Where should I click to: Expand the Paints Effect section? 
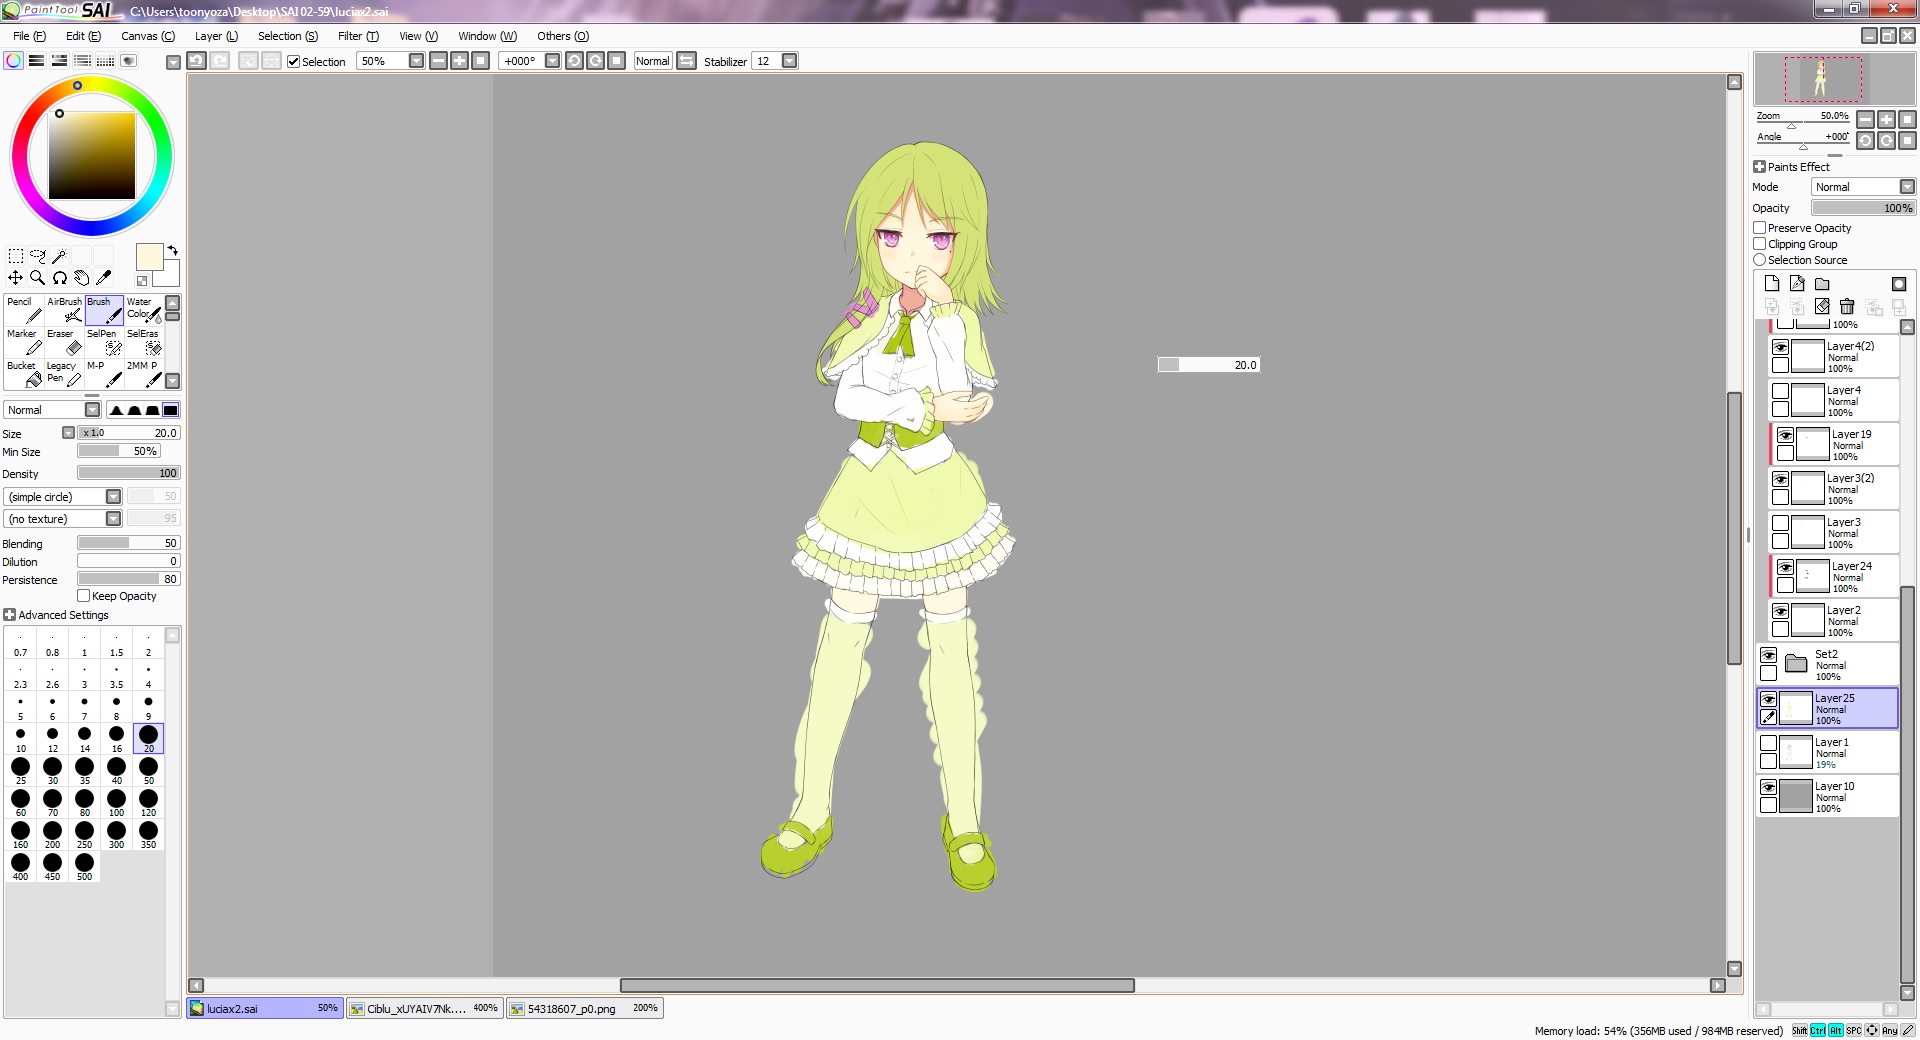point(1760,167)
